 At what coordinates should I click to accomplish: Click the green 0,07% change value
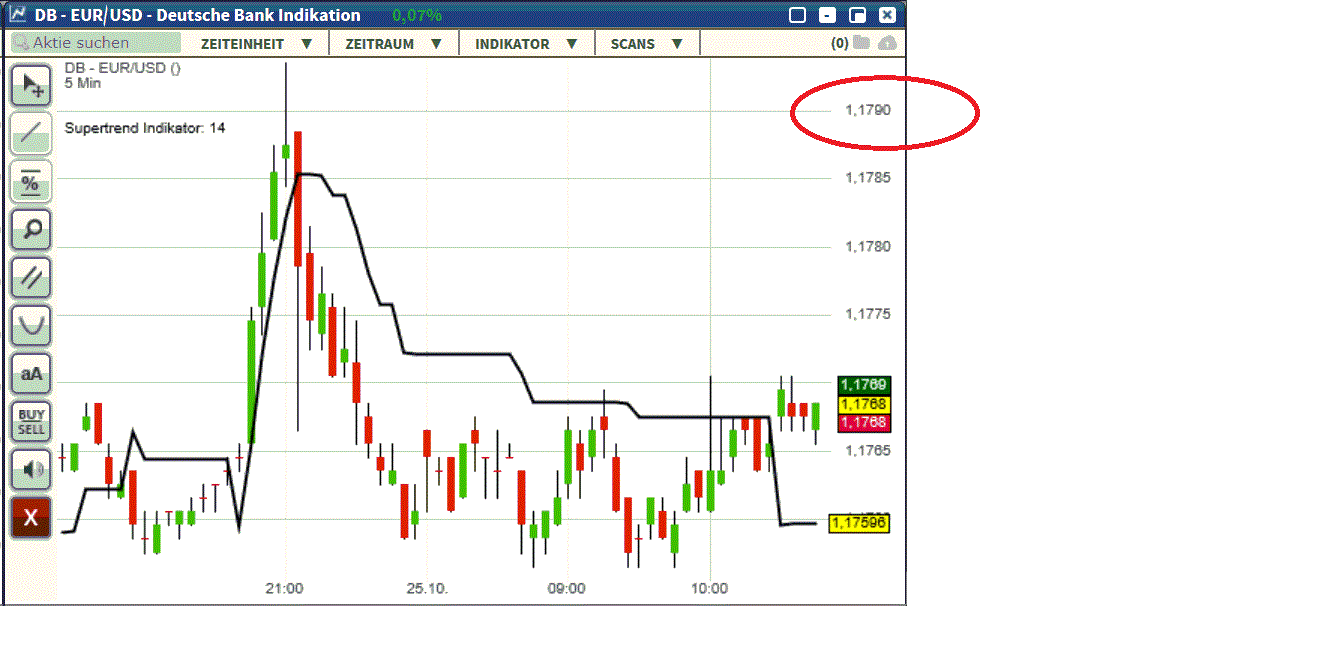click(417, 15)
